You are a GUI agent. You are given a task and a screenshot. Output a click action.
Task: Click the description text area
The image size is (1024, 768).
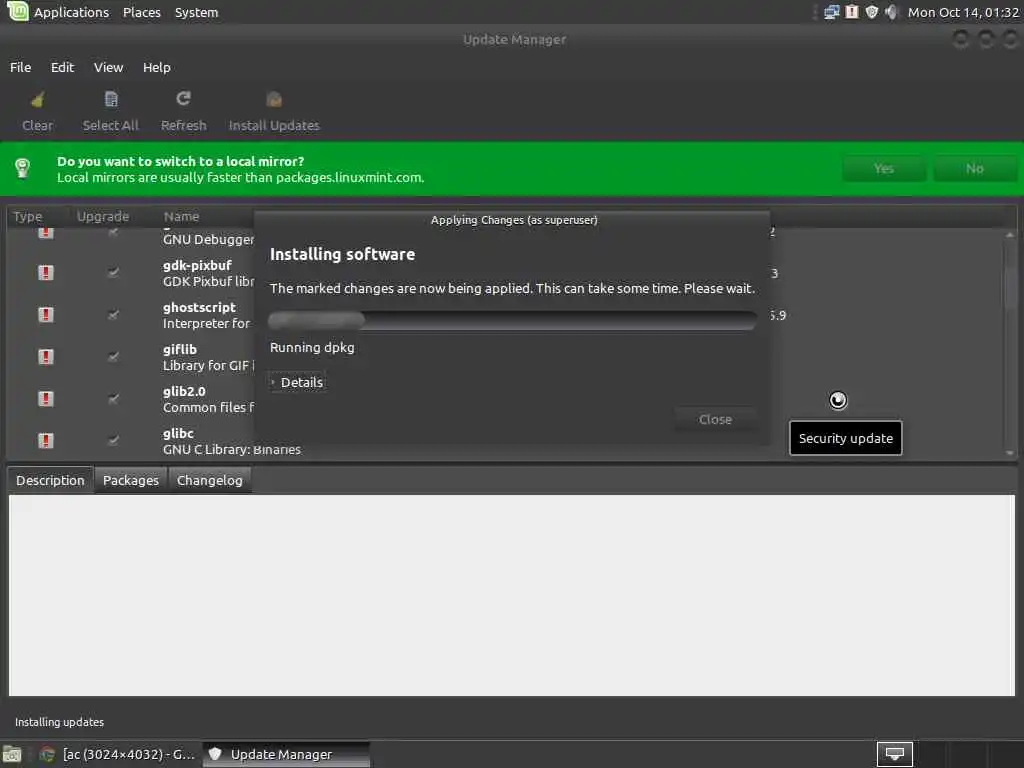(512, 595)
